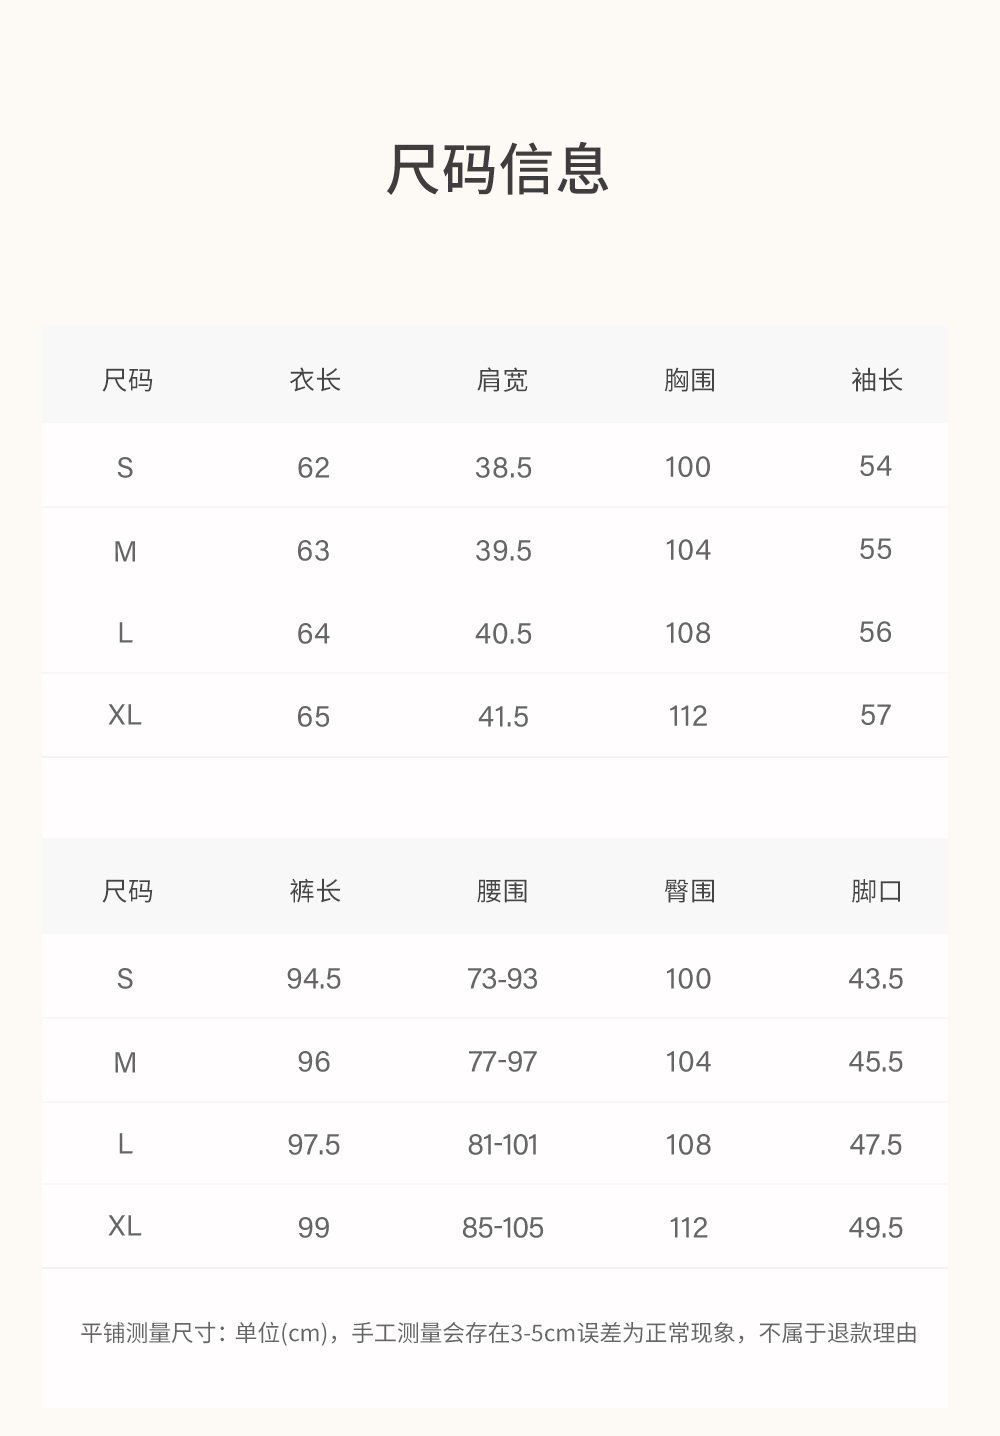Select the 臀围 column header
The height and width of the screenshot is (1436, 1000).
tap(689, 891)
